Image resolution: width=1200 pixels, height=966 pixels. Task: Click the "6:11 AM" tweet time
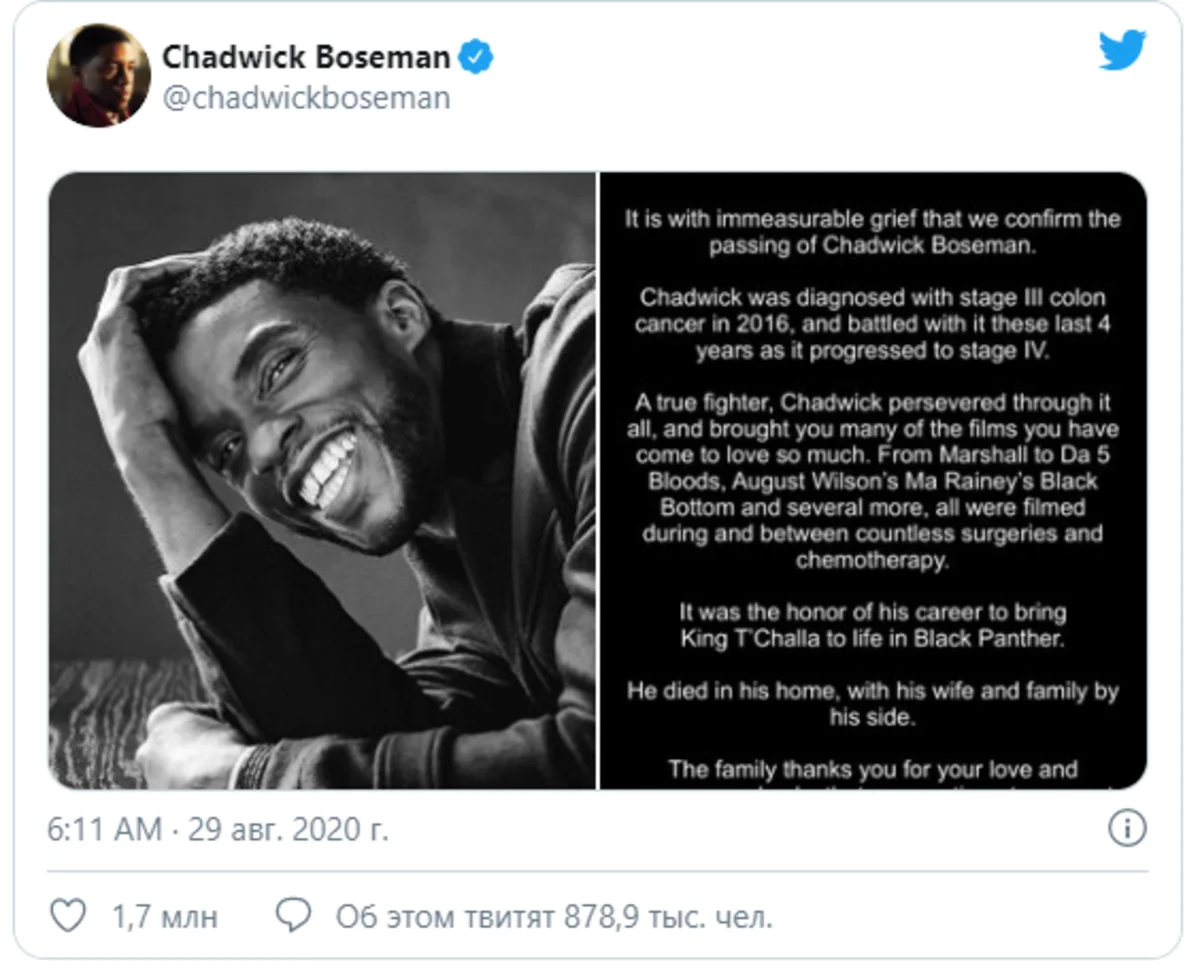[104, 830]
